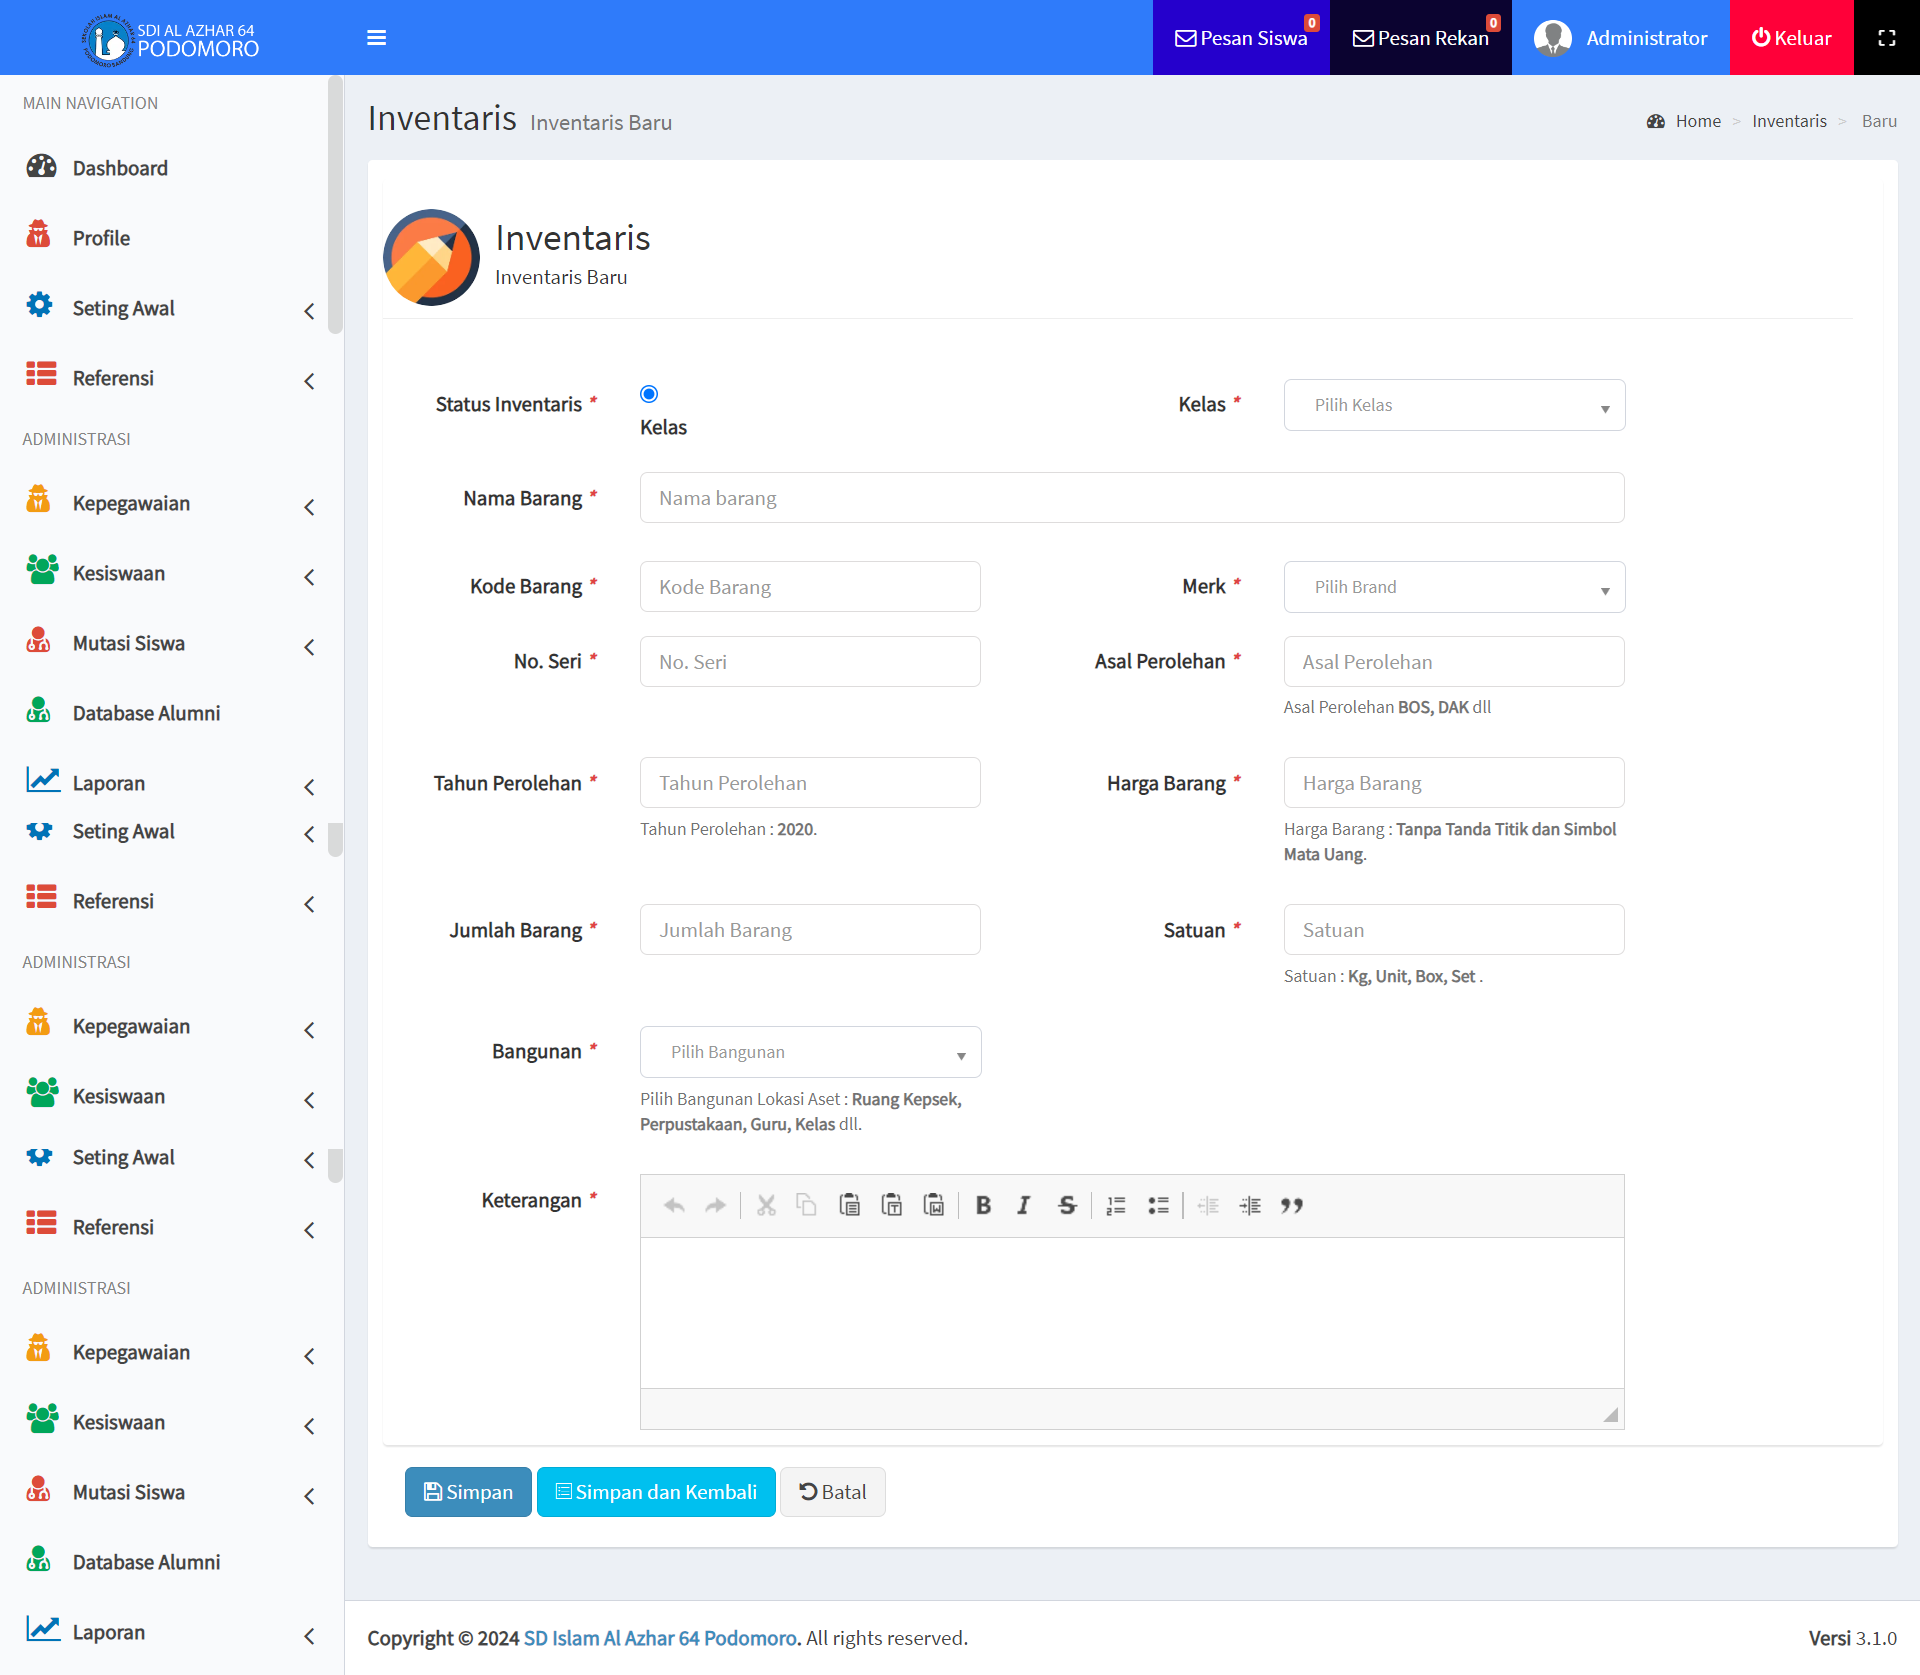Select the Kelas radio button
This screenshot has width=1920, height=1675.
click(649, 394)
